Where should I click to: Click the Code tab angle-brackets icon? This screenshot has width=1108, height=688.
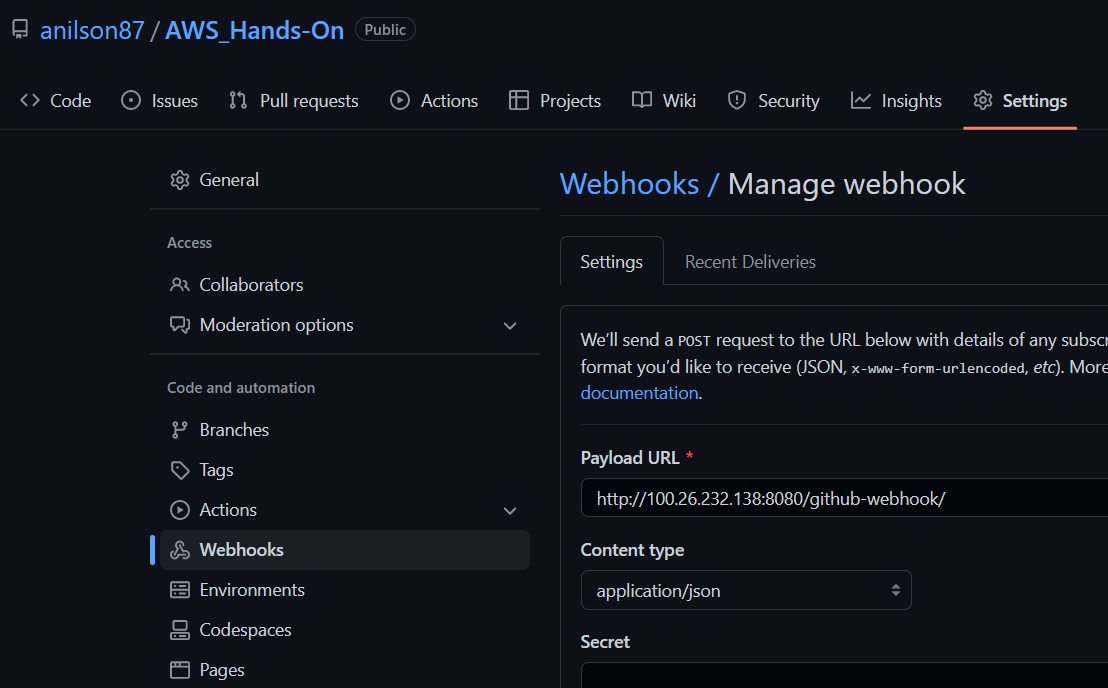(x=30, y=100)
